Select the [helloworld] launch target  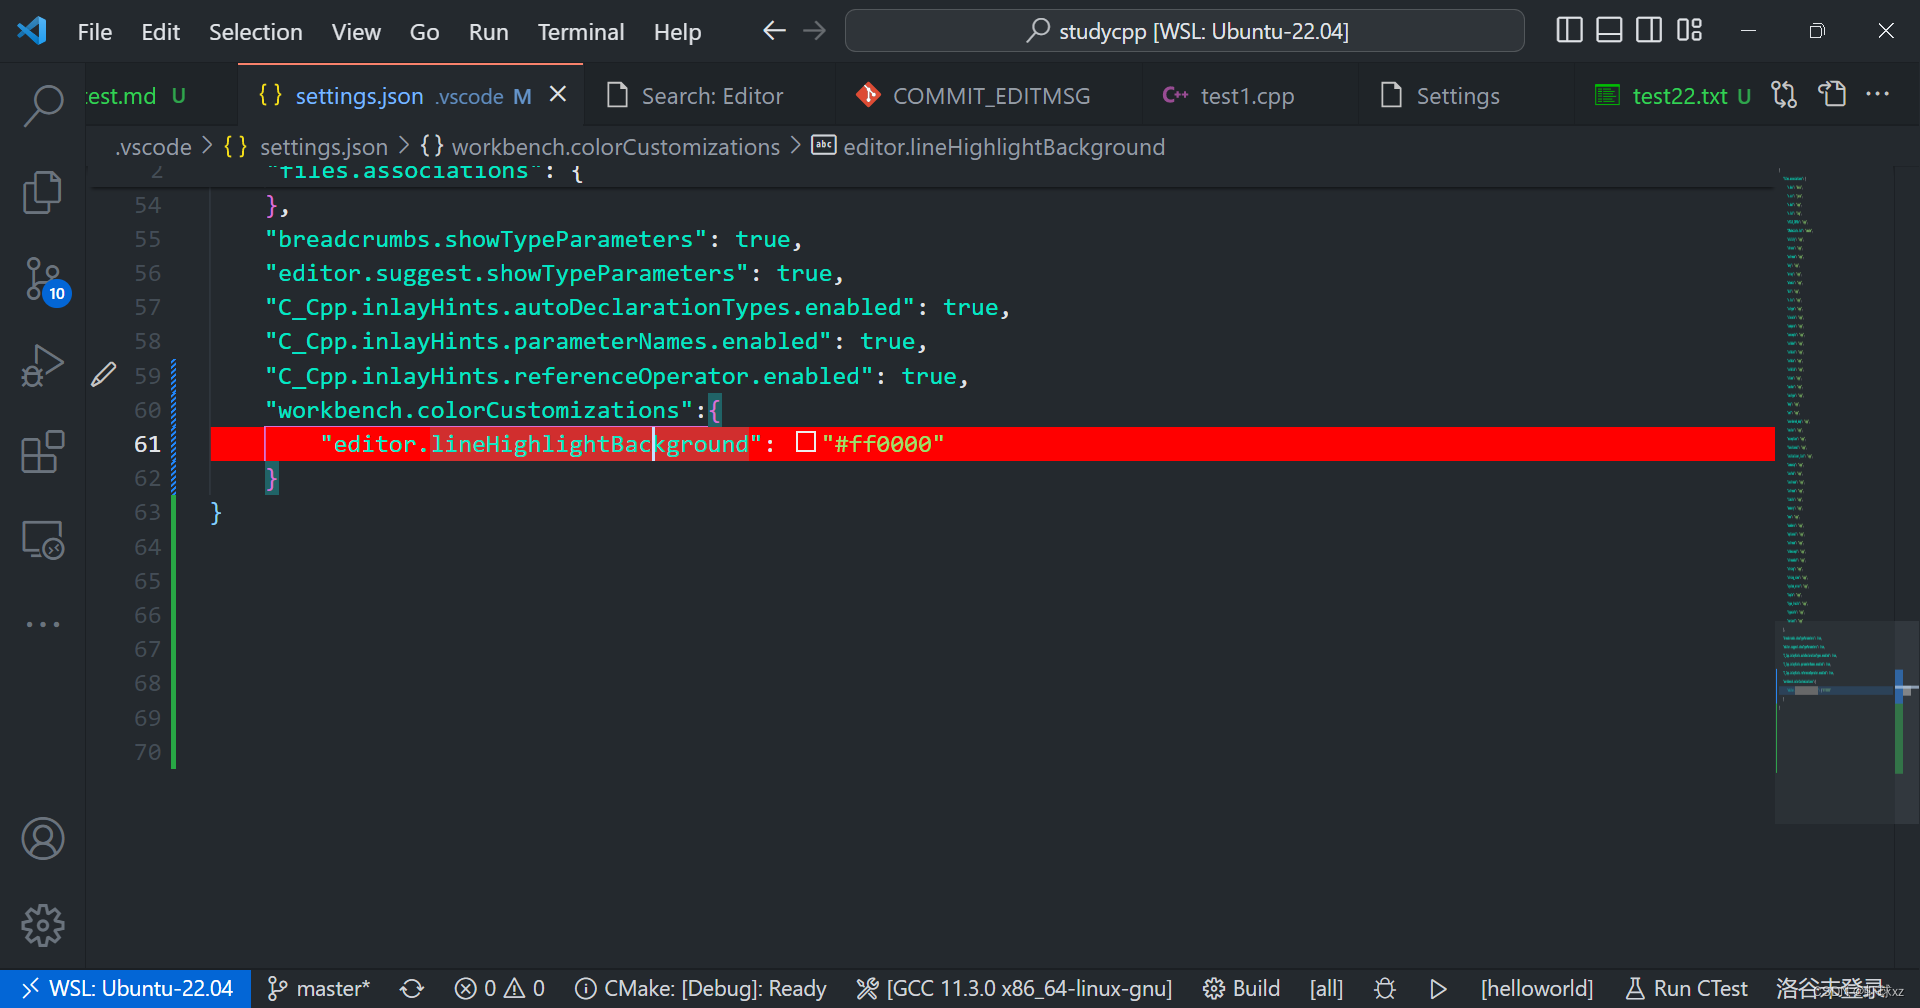coord(1537,989)
